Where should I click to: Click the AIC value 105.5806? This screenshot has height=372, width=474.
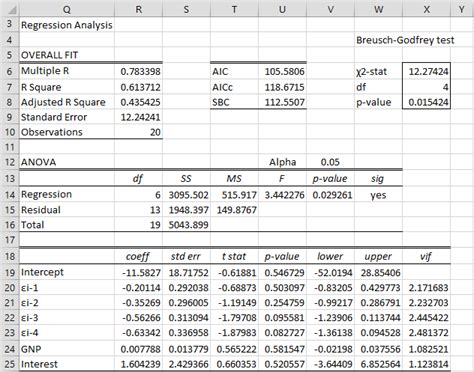[282, 71]
